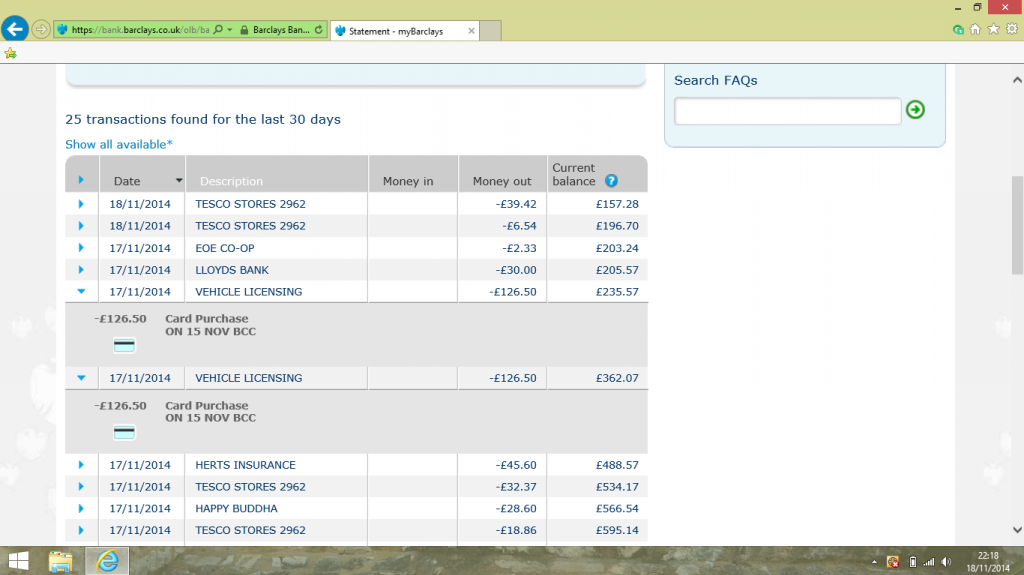1024x575 pixels.
Task: Open File Explorer from taskbar
Action: [60, 561]
